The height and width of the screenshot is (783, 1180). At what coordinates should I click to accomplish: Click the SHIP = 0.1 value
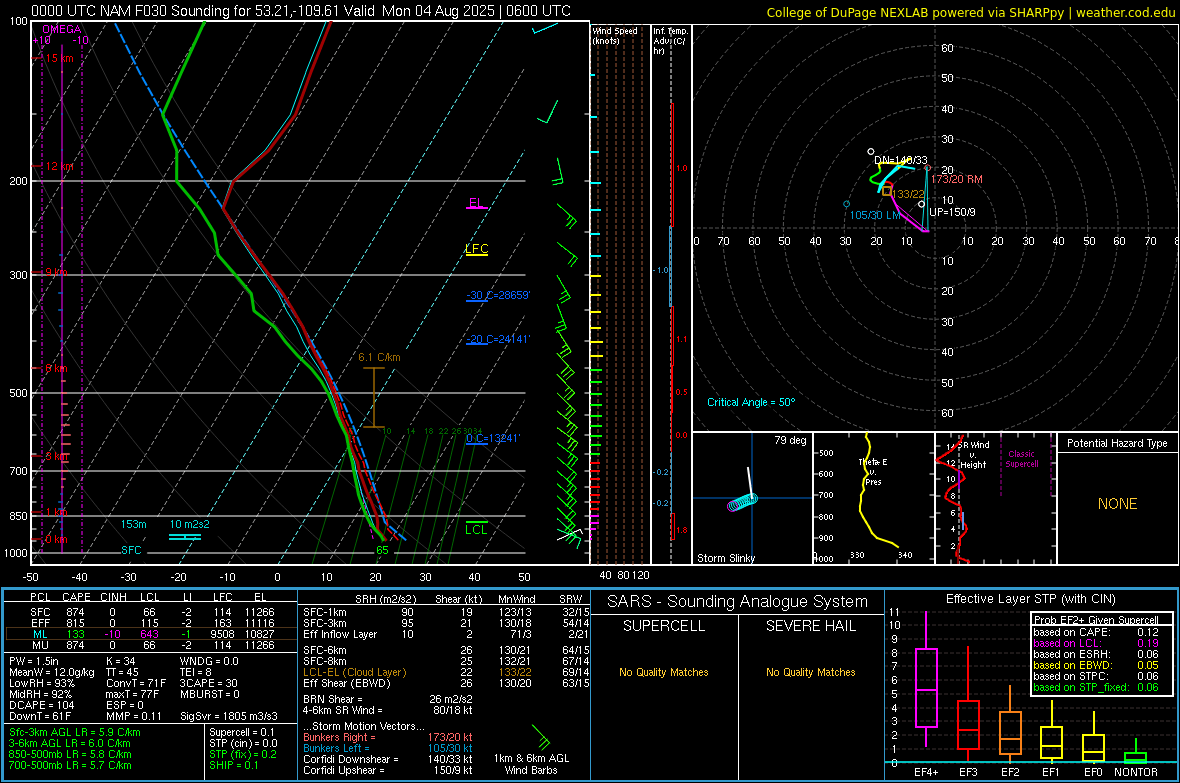point(233,765)
